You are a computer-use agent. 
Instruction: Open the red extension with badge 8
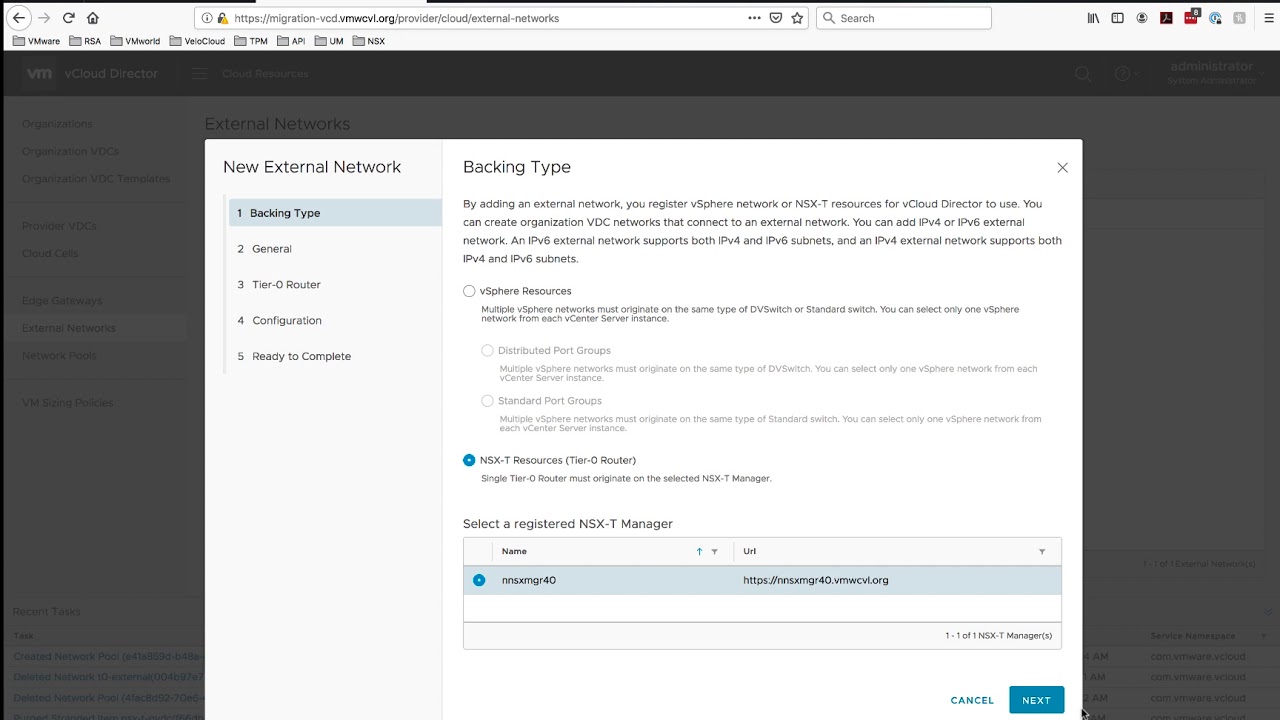tap(1191, 17)
